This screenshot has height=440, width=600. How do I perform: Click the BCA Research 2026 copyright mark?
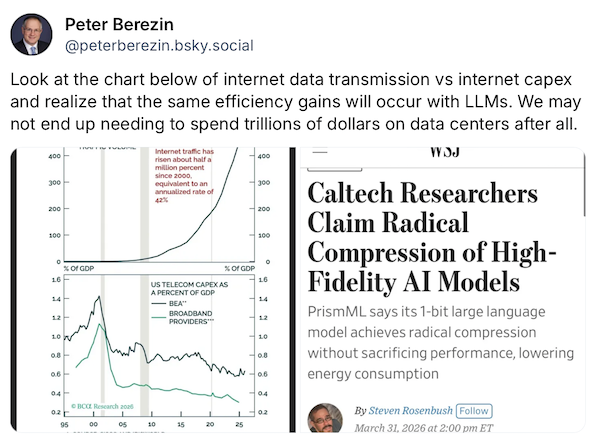pyautogui.click(x=102, y=406)
